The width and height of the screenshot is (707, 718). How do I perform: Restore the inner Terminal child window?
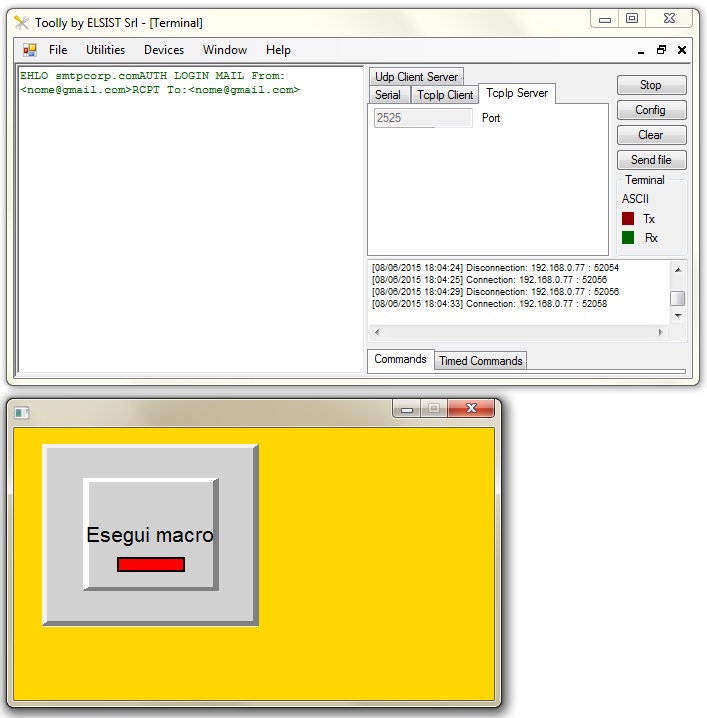click(661, 50)
